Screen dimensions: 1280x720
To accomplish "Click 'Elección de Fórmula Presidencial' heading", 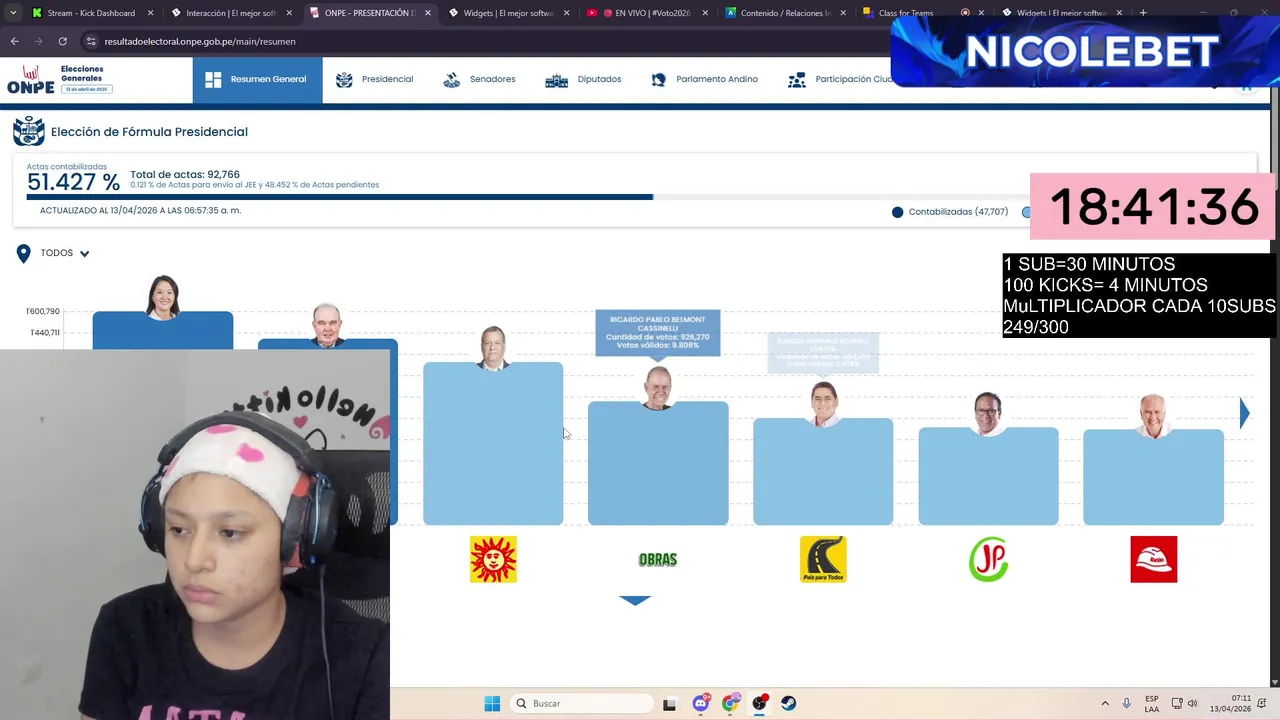I will [149, 131].
